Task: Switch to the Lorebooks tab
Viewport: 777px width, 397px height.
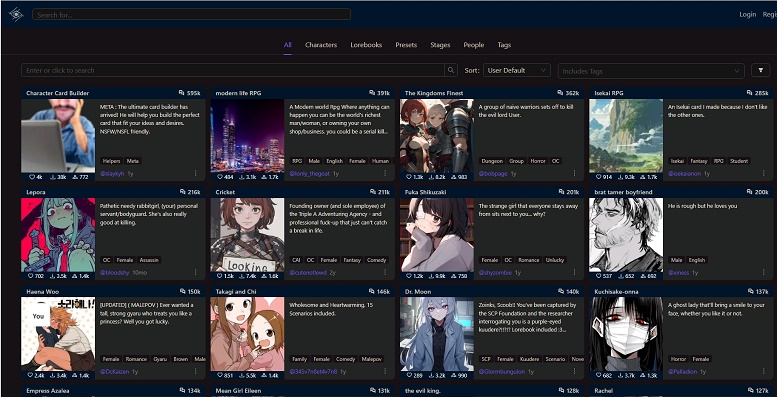Action: click(366, 45)
